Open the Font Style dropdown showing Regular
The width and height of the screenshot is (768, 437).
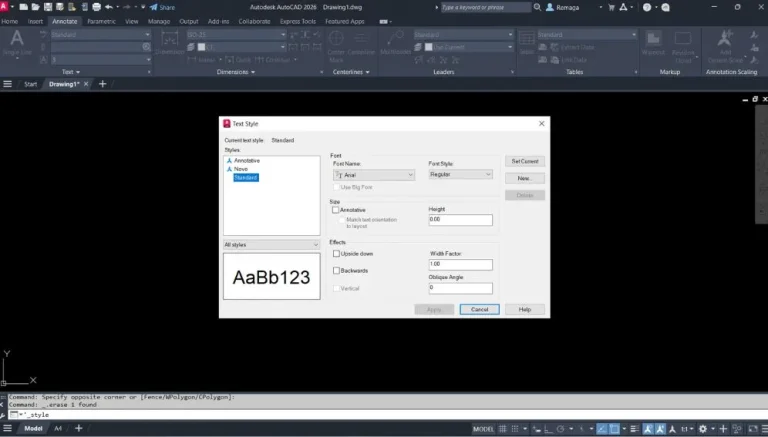pyautogui.click(x=460, y=174)
